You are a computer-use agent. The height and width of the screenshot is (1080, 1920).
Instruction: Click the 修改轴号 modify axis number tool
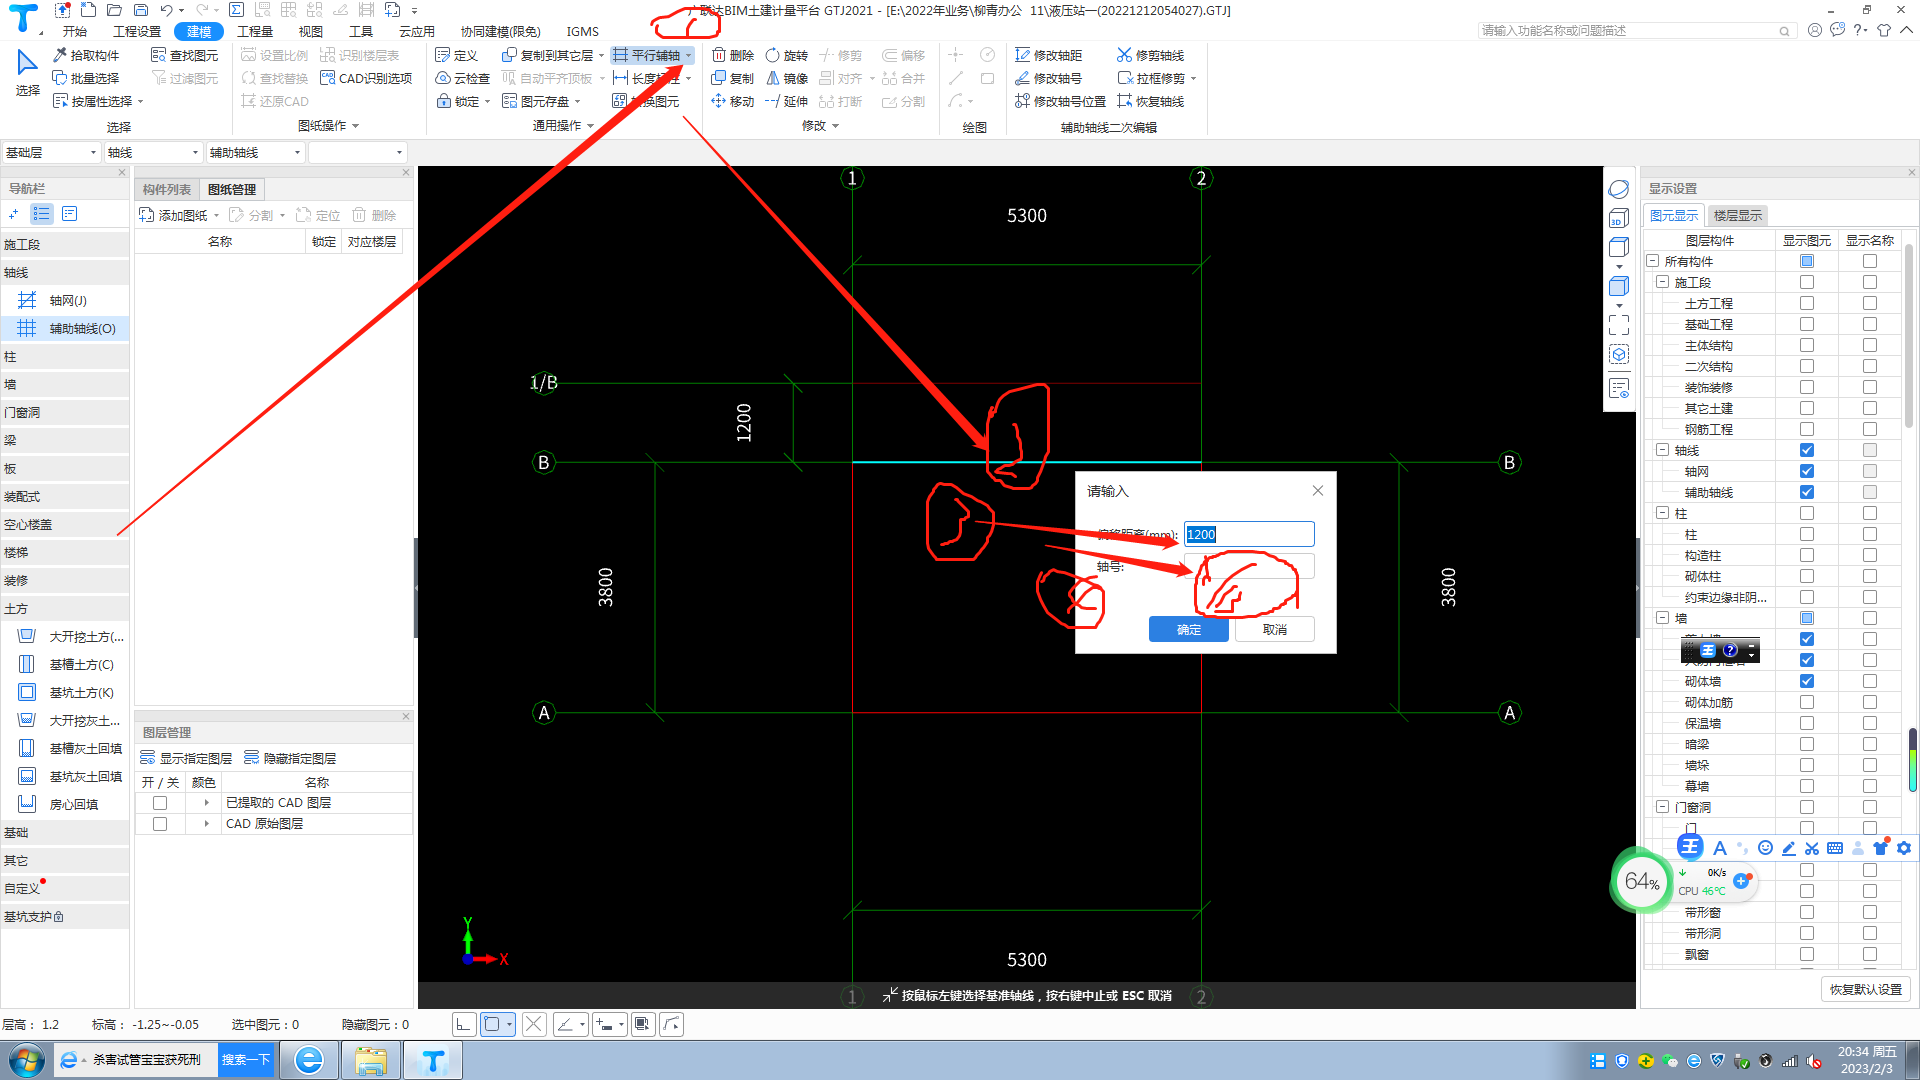pyautogui.click(x=1049, y=78)
